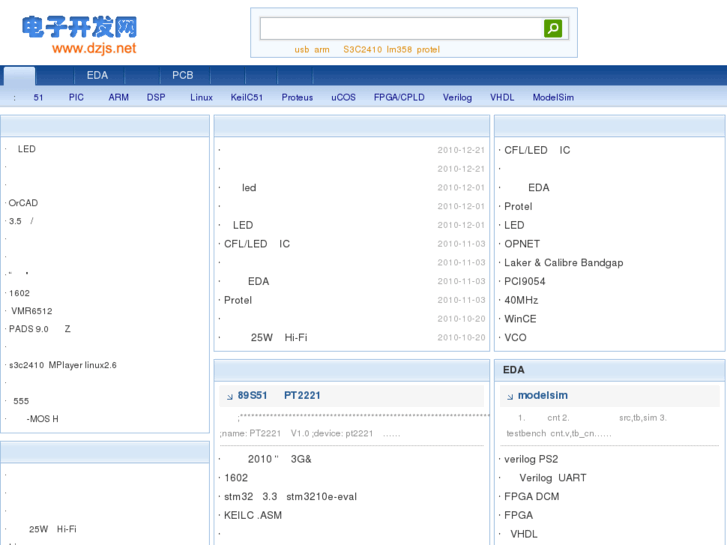
Task: Open the KeilC51 subcategory
Action: [x=247, y=97]
